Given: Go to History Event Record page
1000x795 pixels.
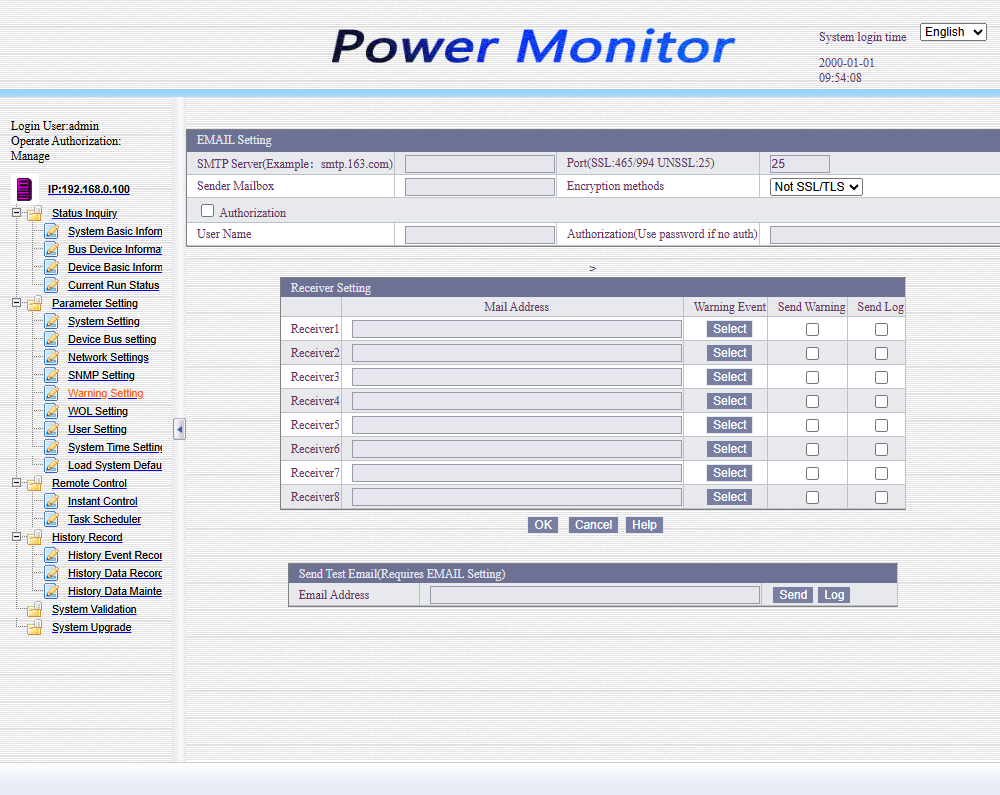Looking at the screenshot, I should pyautogui.click(x=114, y=555).
